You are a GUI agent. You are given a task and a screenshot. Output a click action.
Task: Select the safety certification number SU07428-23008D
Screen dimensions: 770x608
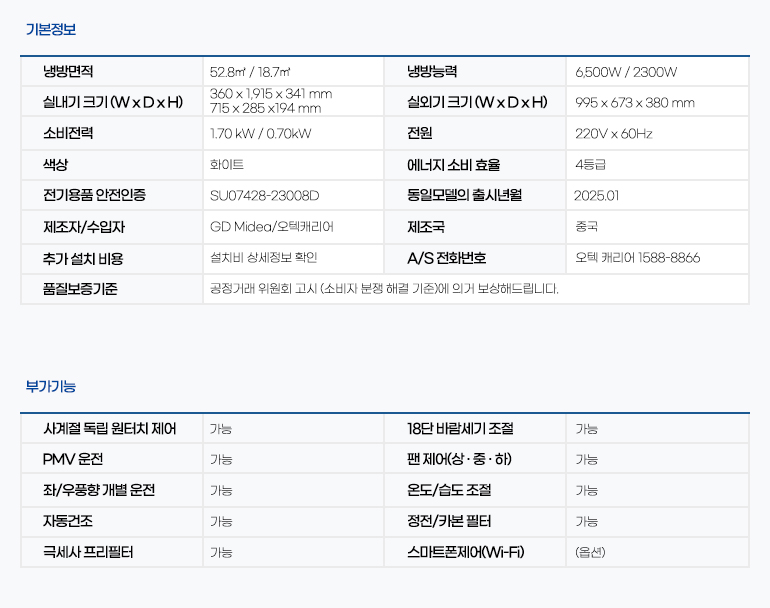point(264,196)
